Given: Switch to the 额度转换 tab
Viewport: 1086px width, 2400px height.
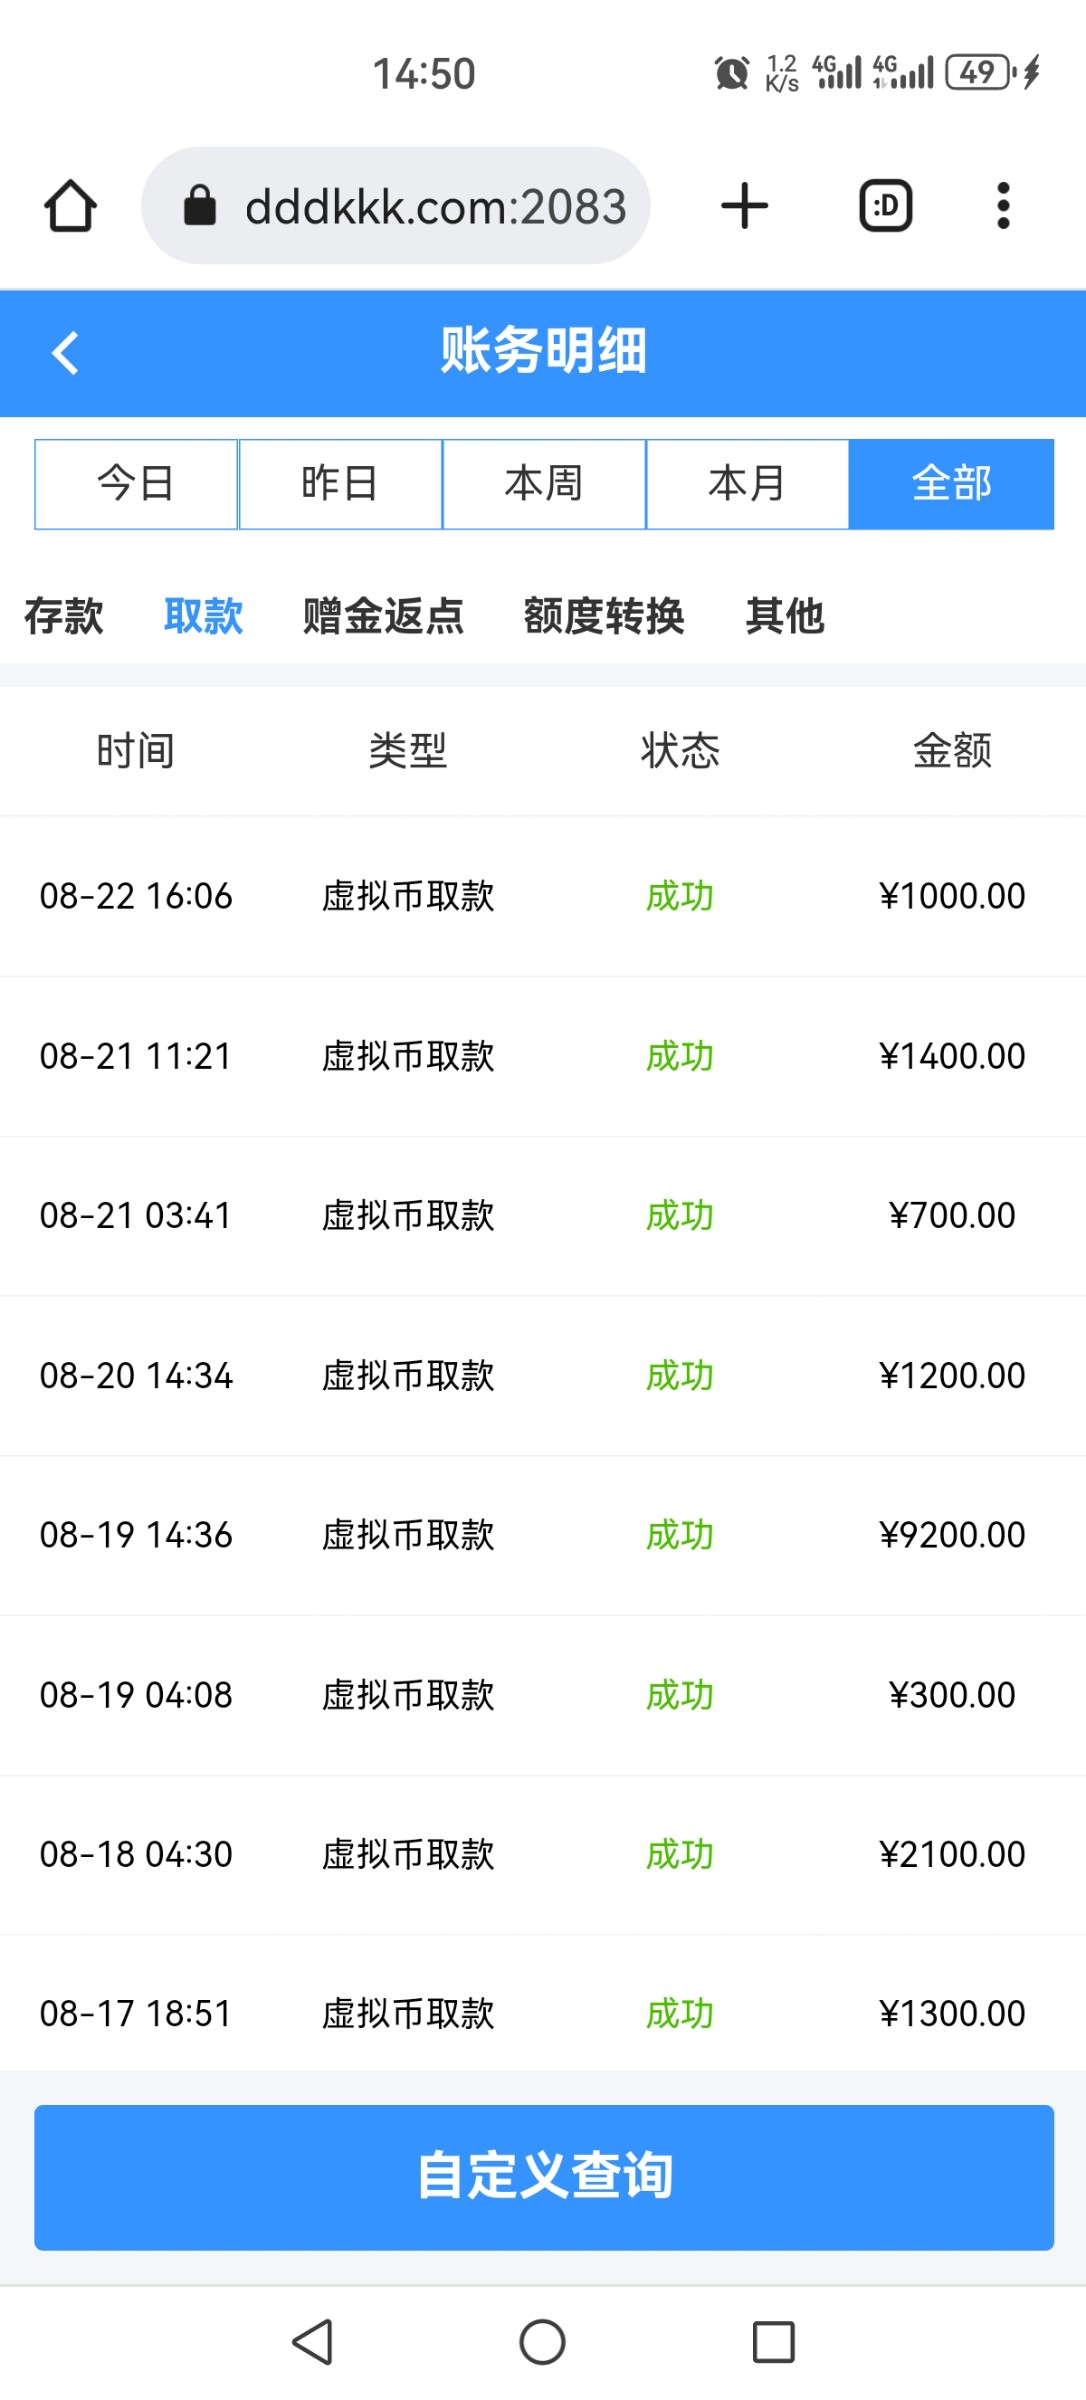Looking at the screenshot, I should (x=604, y=616).
